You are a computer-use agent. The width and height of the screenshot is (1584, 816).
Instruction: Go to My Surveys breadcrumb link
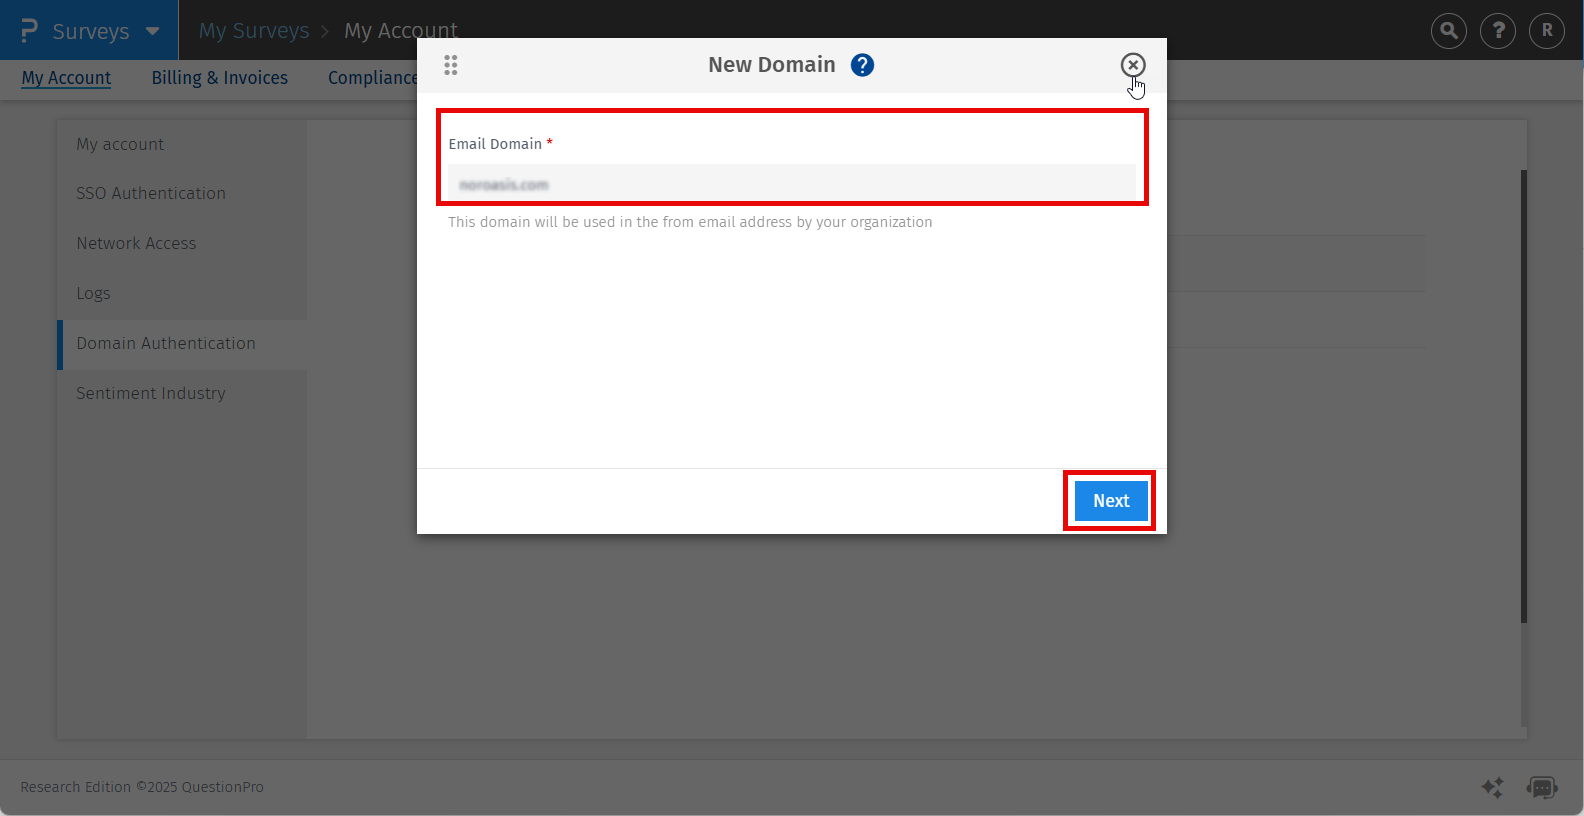tap(254, 31)
